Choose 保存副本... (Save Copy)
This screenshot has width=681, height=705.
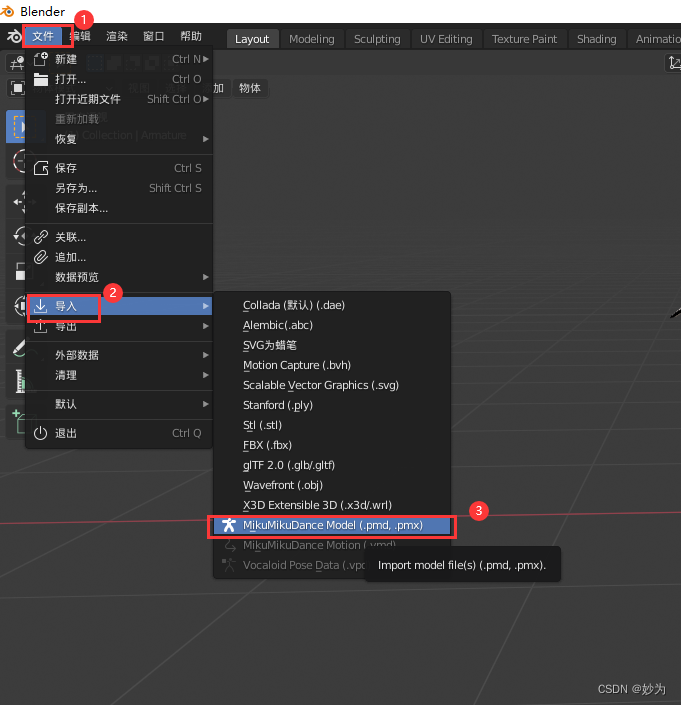119,208
